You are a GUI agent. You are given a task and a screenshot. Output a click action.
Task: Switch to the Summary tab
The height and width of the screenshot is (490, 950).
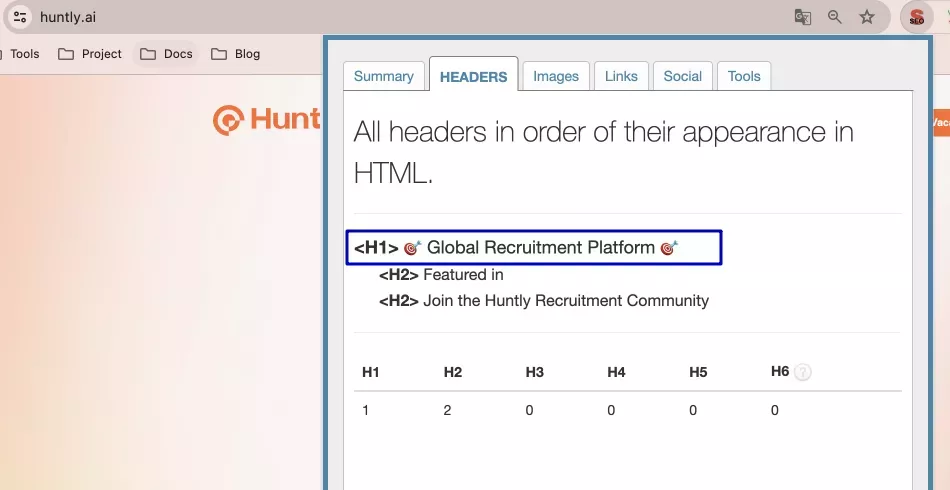click(x=383, y=76)
